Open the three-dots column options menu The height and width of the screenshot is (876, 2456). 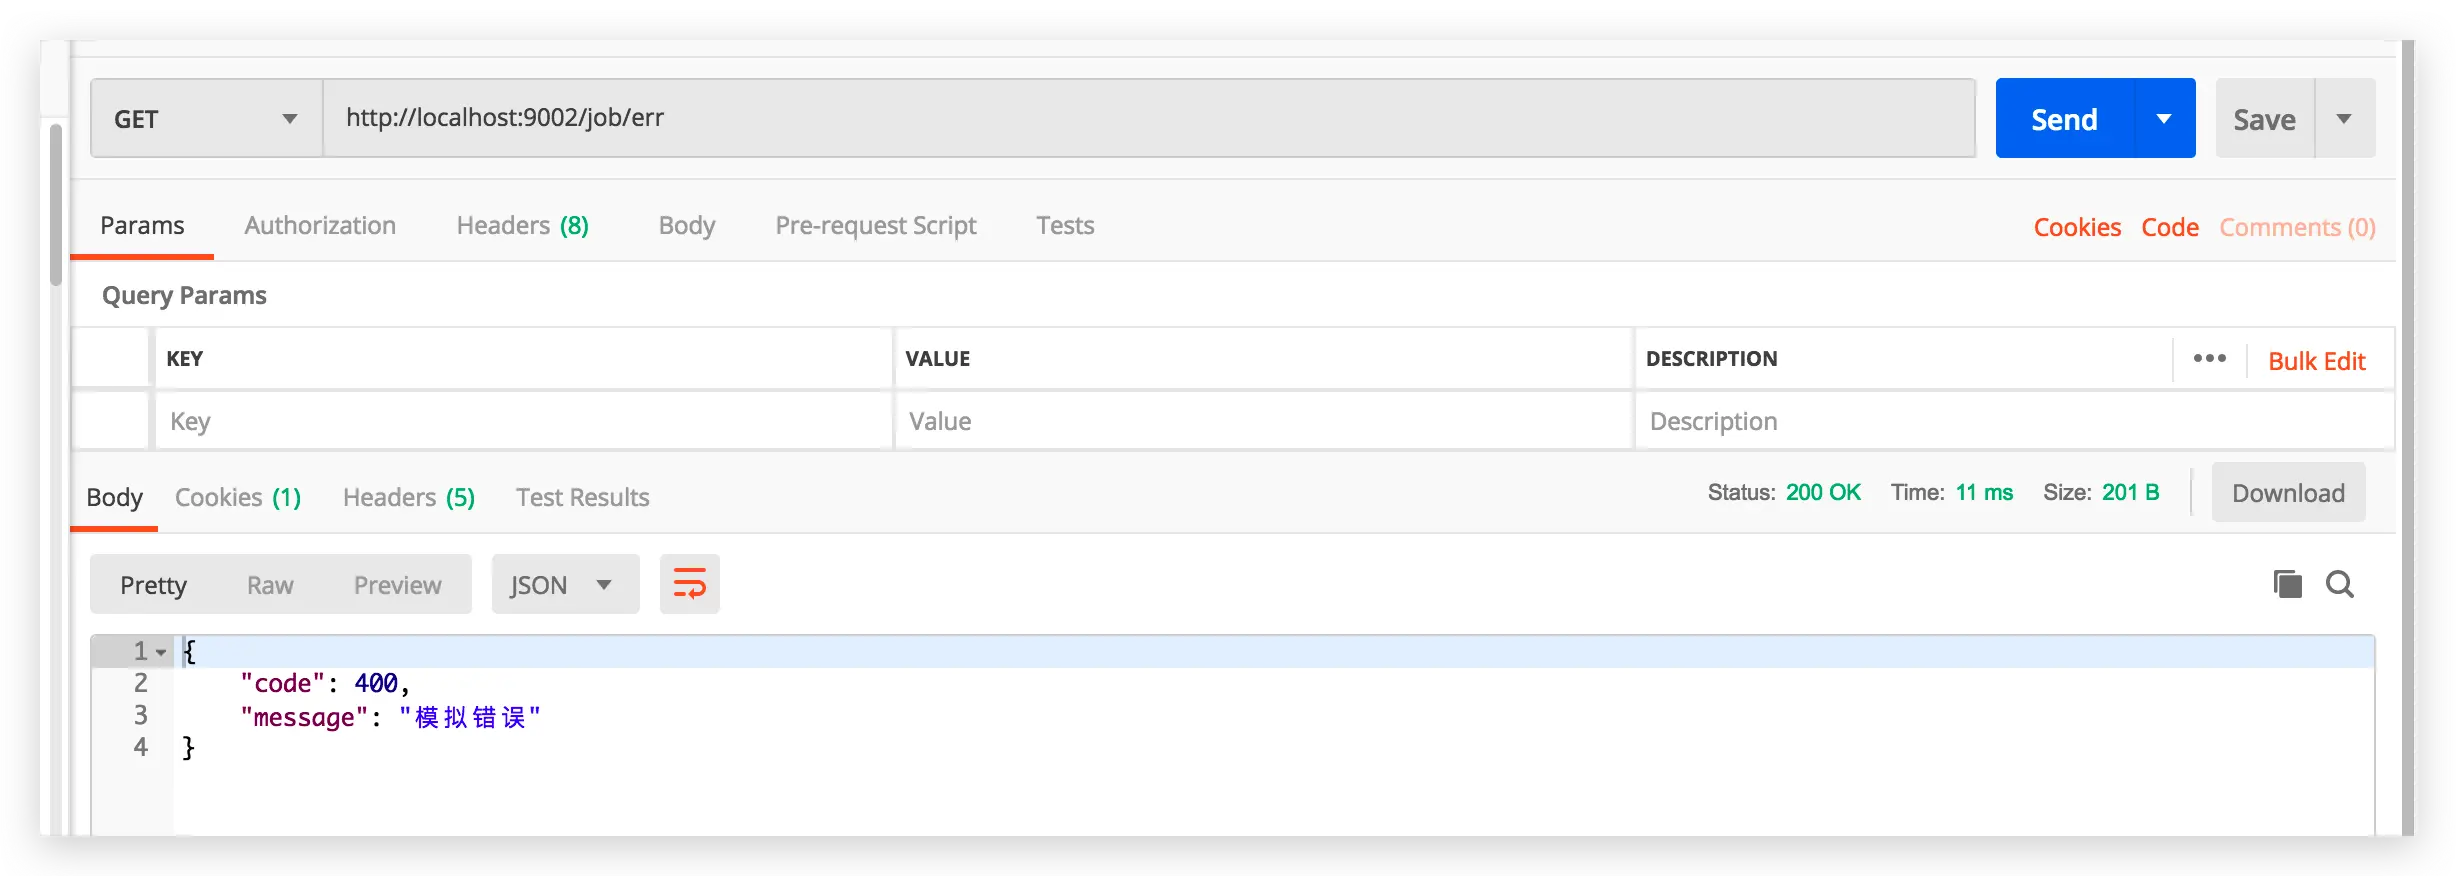tap(2209, 358)
